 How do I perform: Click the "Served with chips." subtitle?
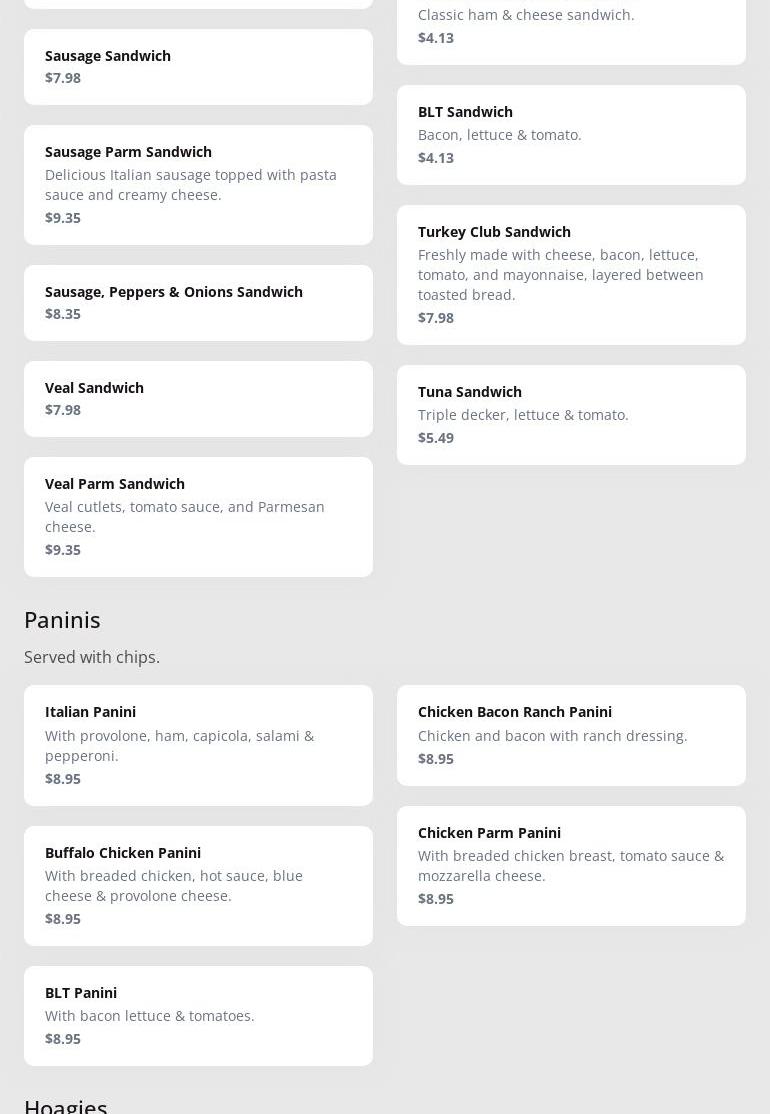click(92, 657)
